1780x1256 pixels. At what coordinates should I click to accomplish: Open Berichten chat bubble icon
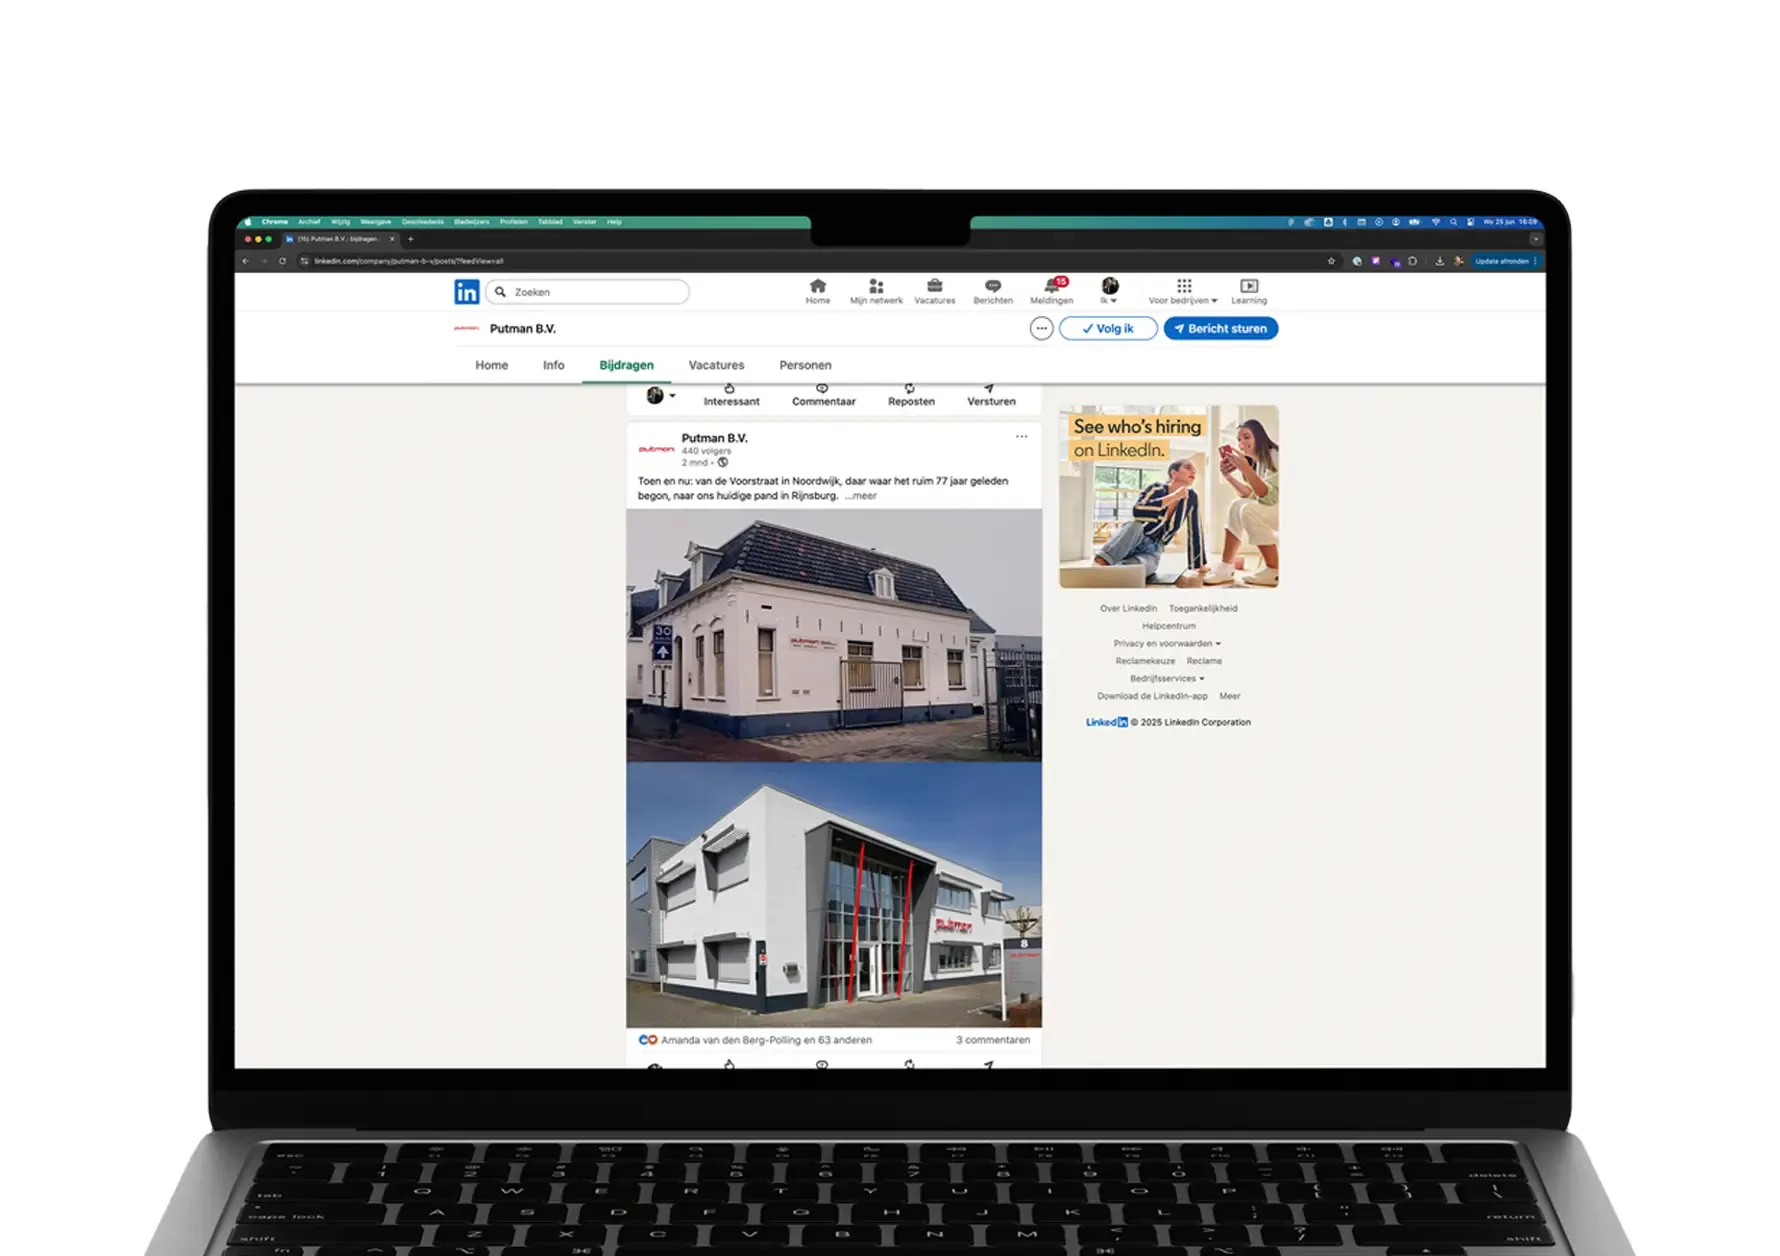(x=993, y=286)
